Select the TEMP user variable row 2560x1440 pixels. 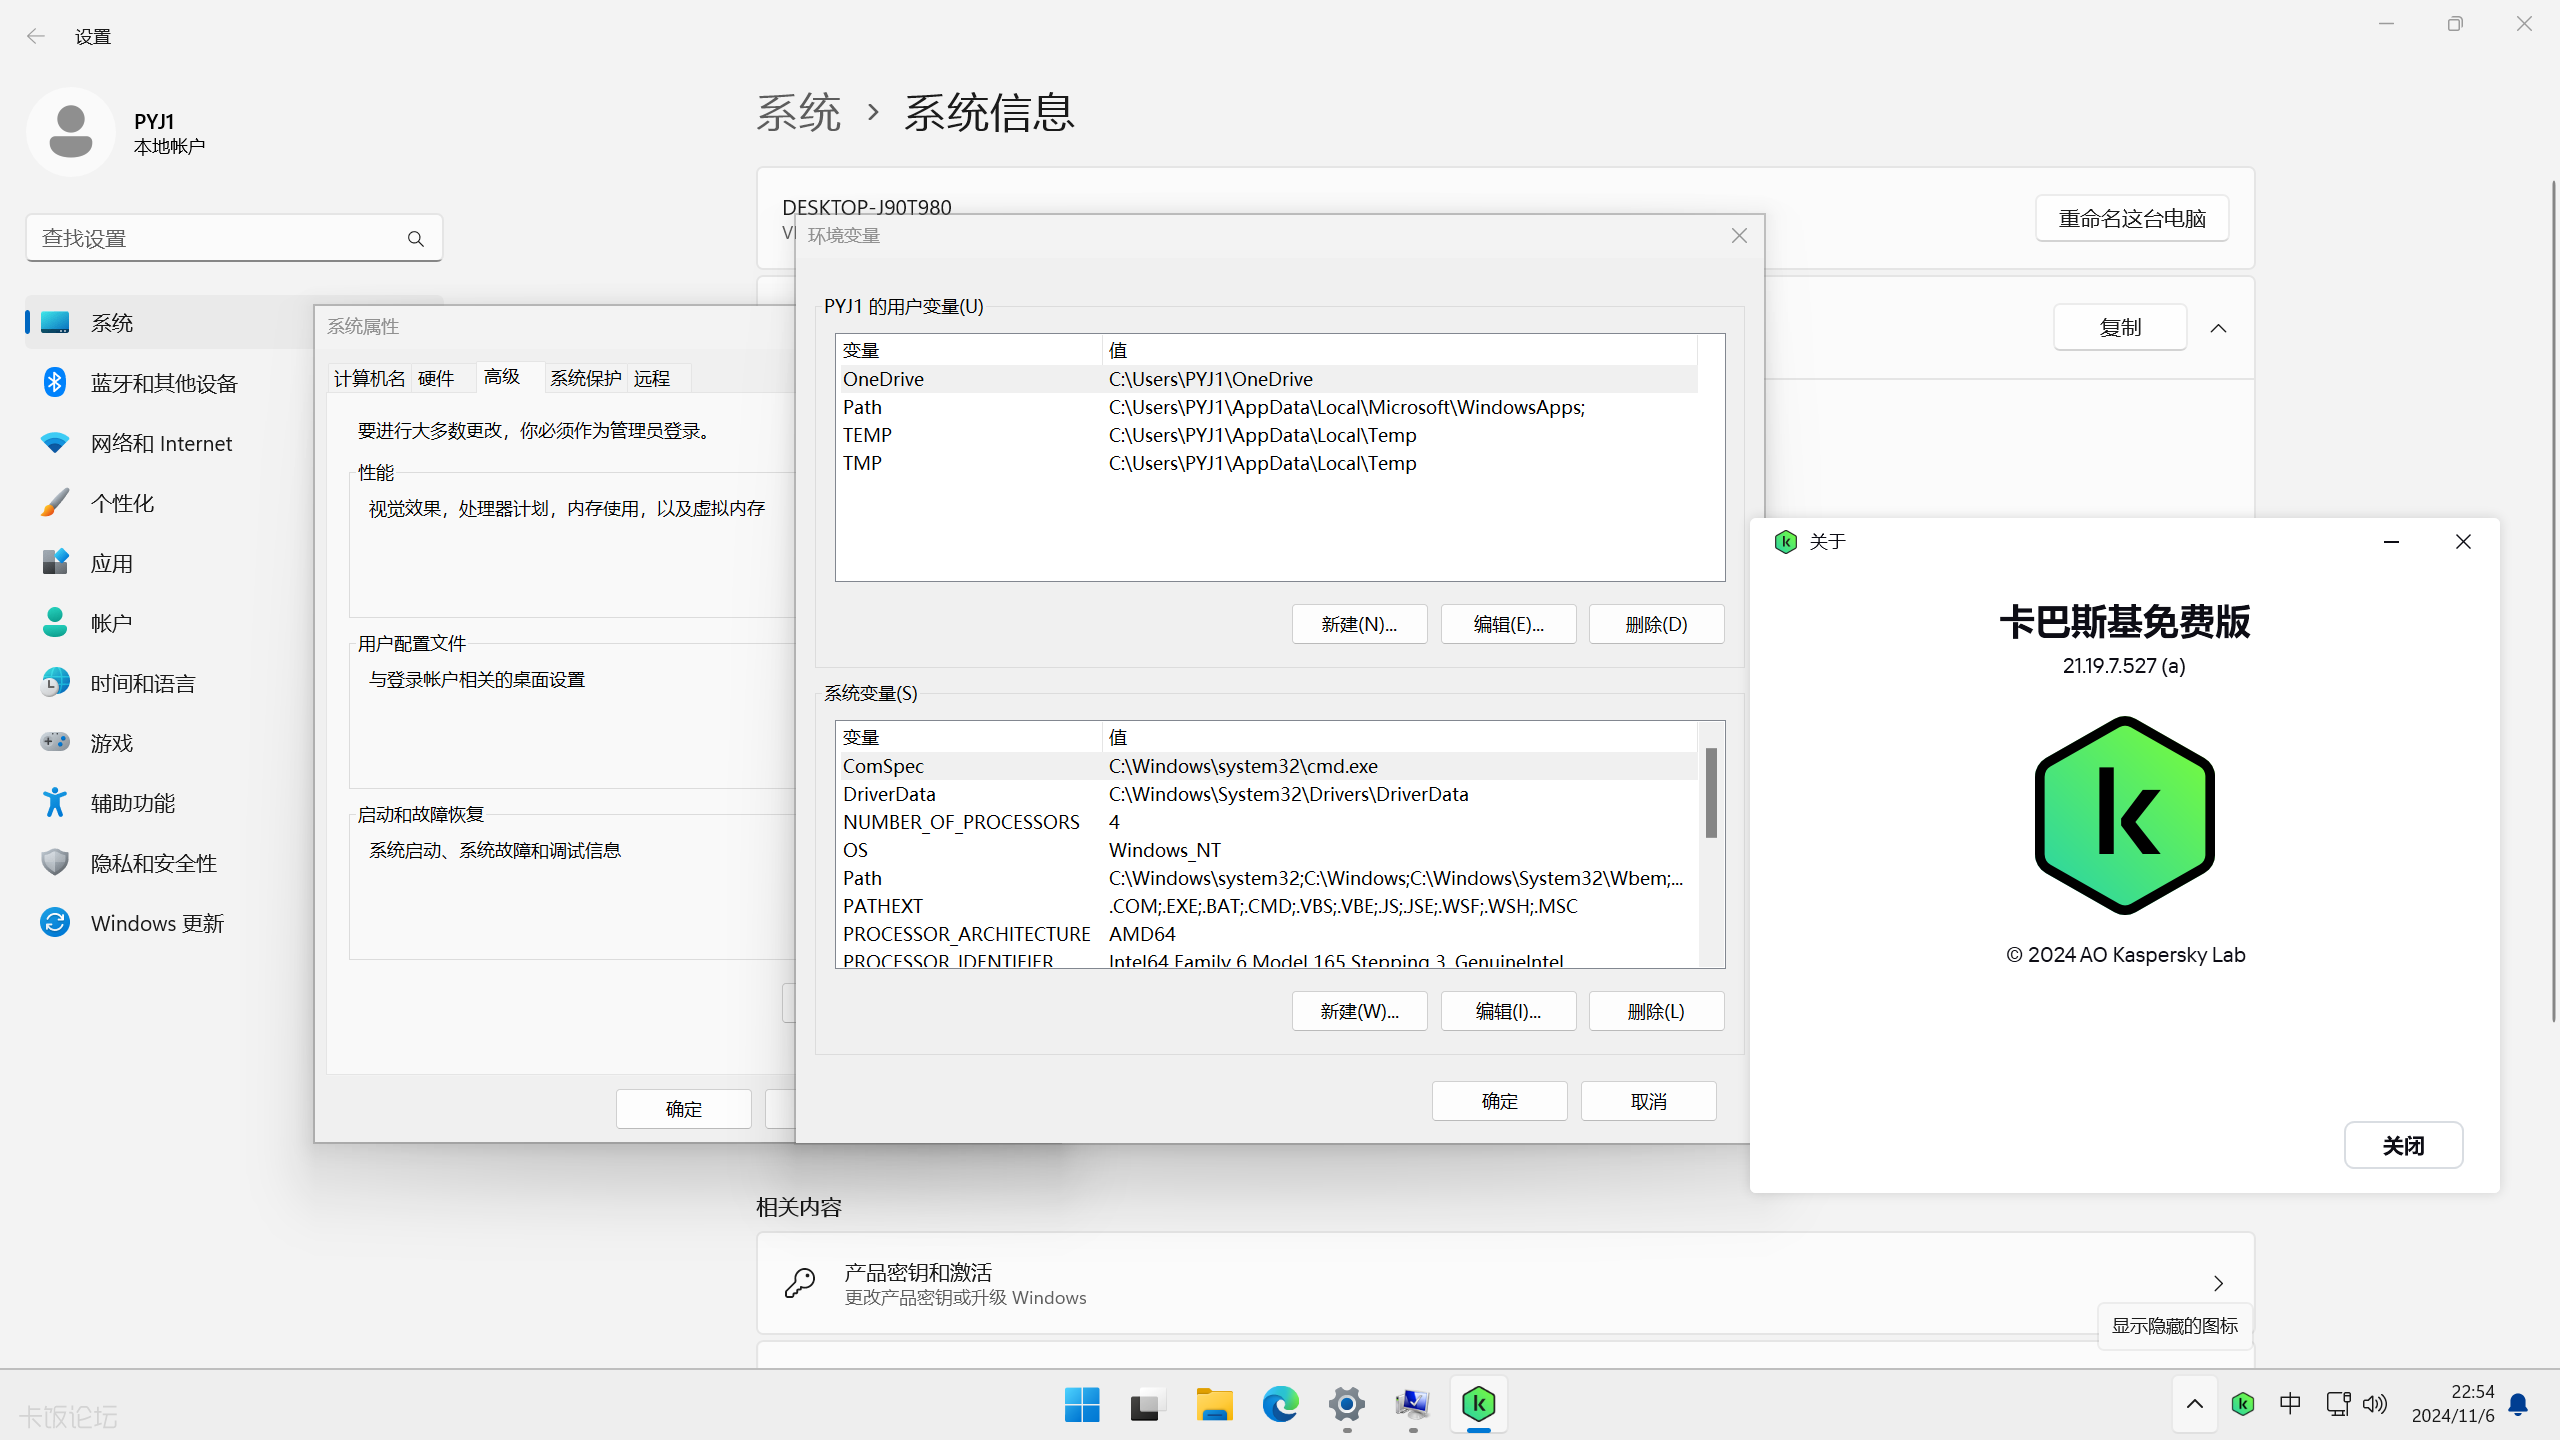tap(1267, 435)
